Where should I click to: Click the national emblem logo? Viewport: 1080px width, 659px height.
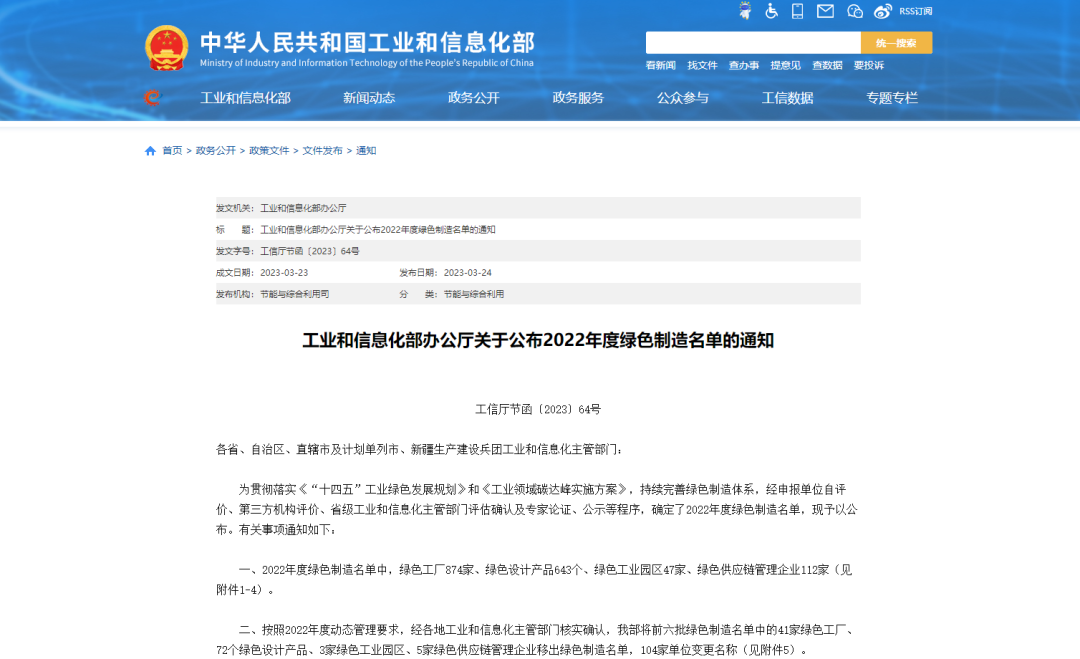click(166, 48)
